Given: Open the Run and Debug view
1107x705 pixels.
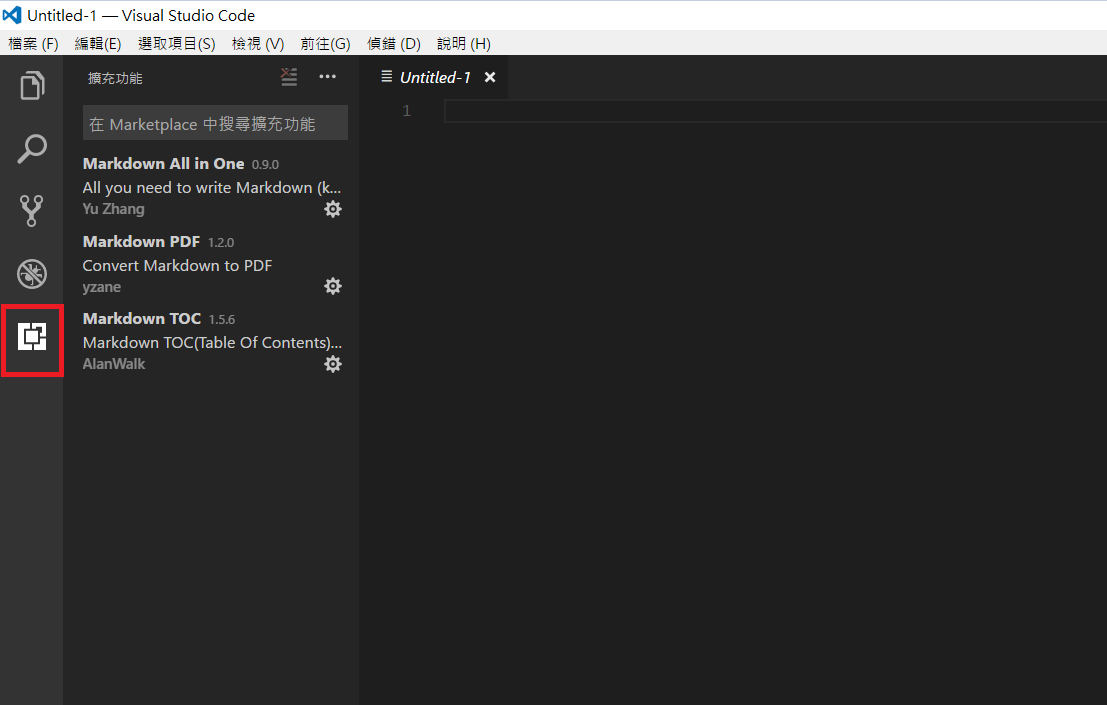Looking at the screenshot, I should coord(31,273).
